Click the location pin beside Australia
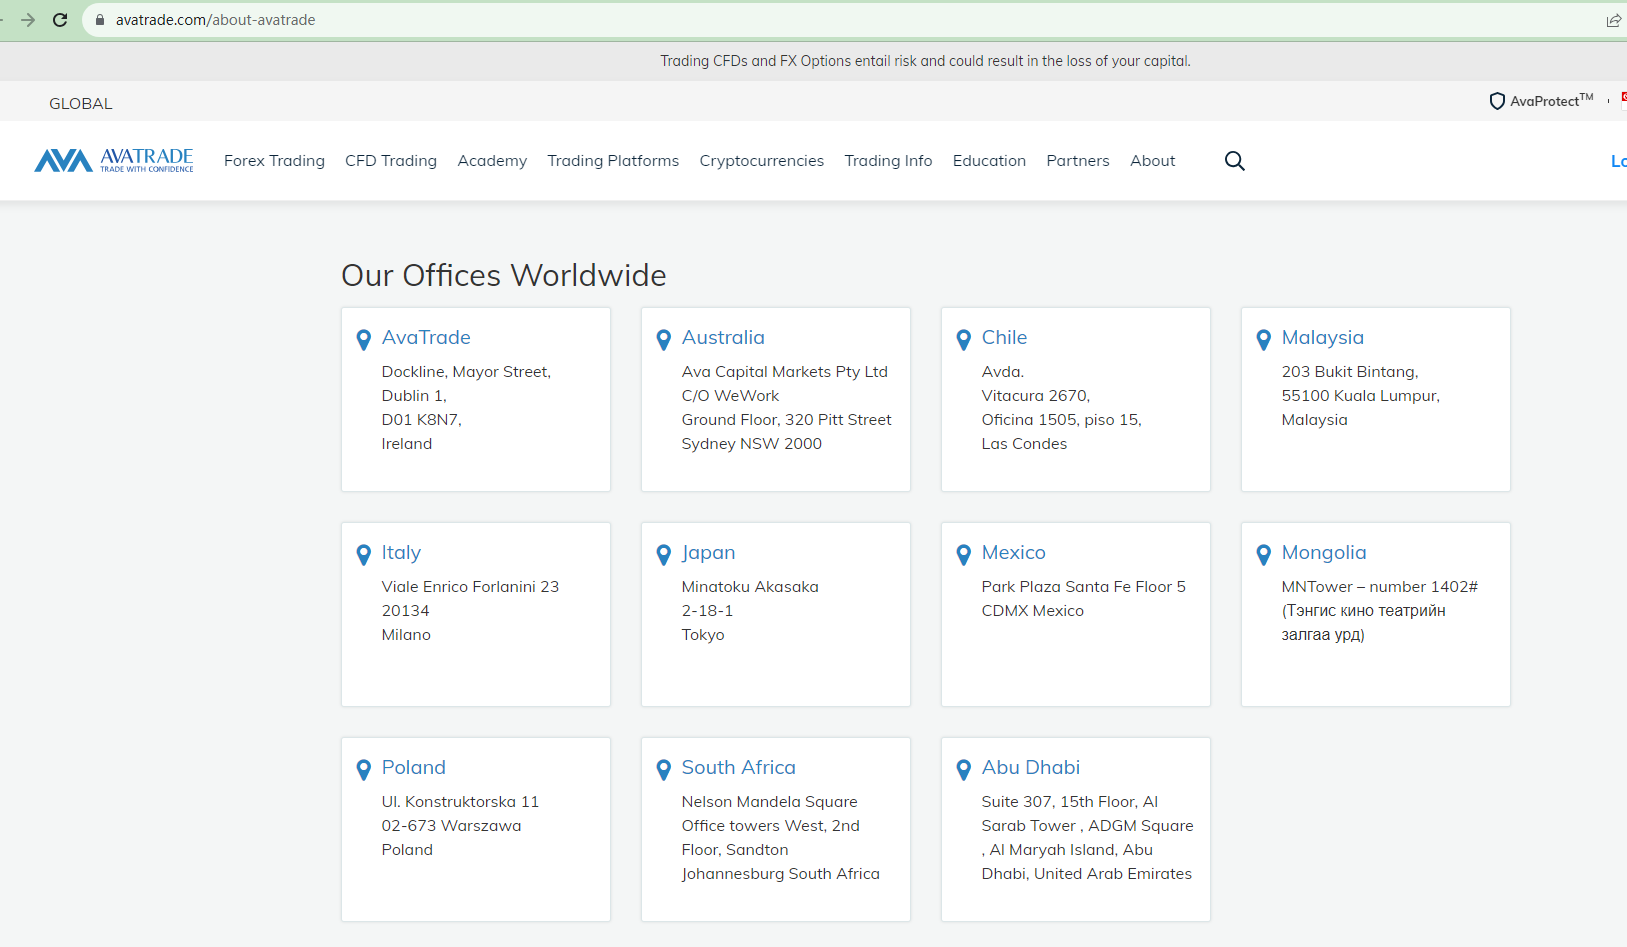This screenshot has height=947, width=1627. [663, 340]
